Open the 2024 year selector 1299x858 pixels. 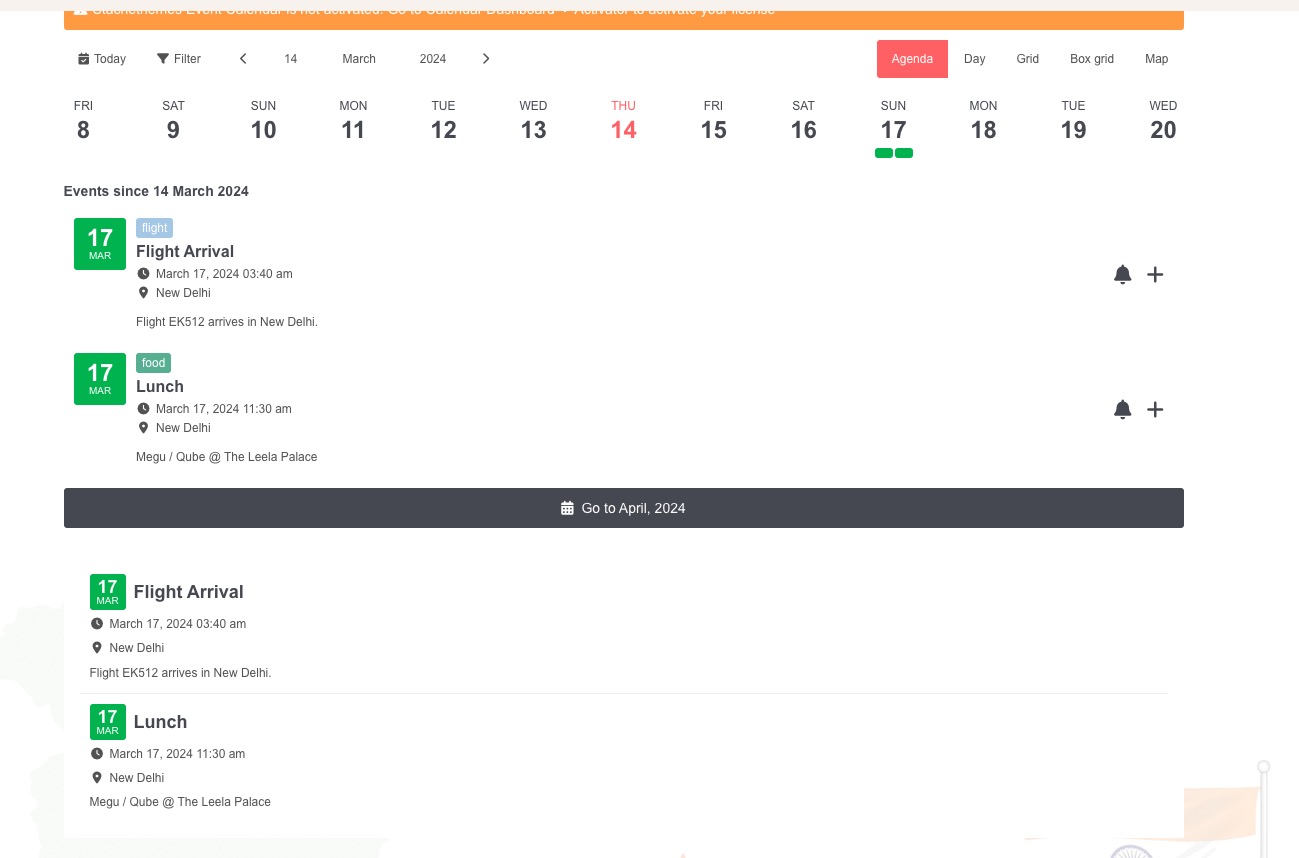coord(433,59)
